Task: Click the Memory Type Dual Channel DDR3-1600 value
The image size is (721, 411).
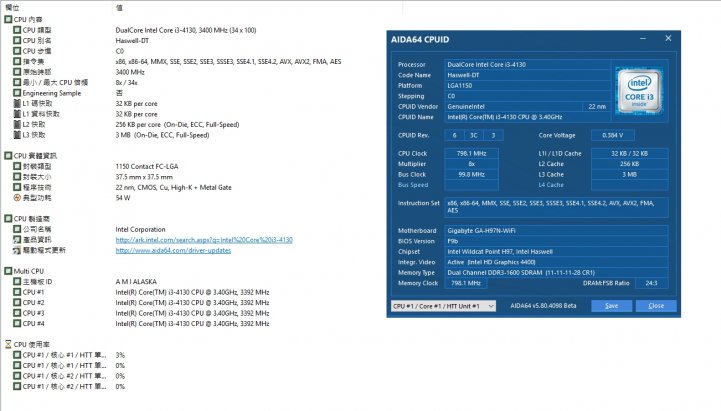Action: [x=556, y=273]
